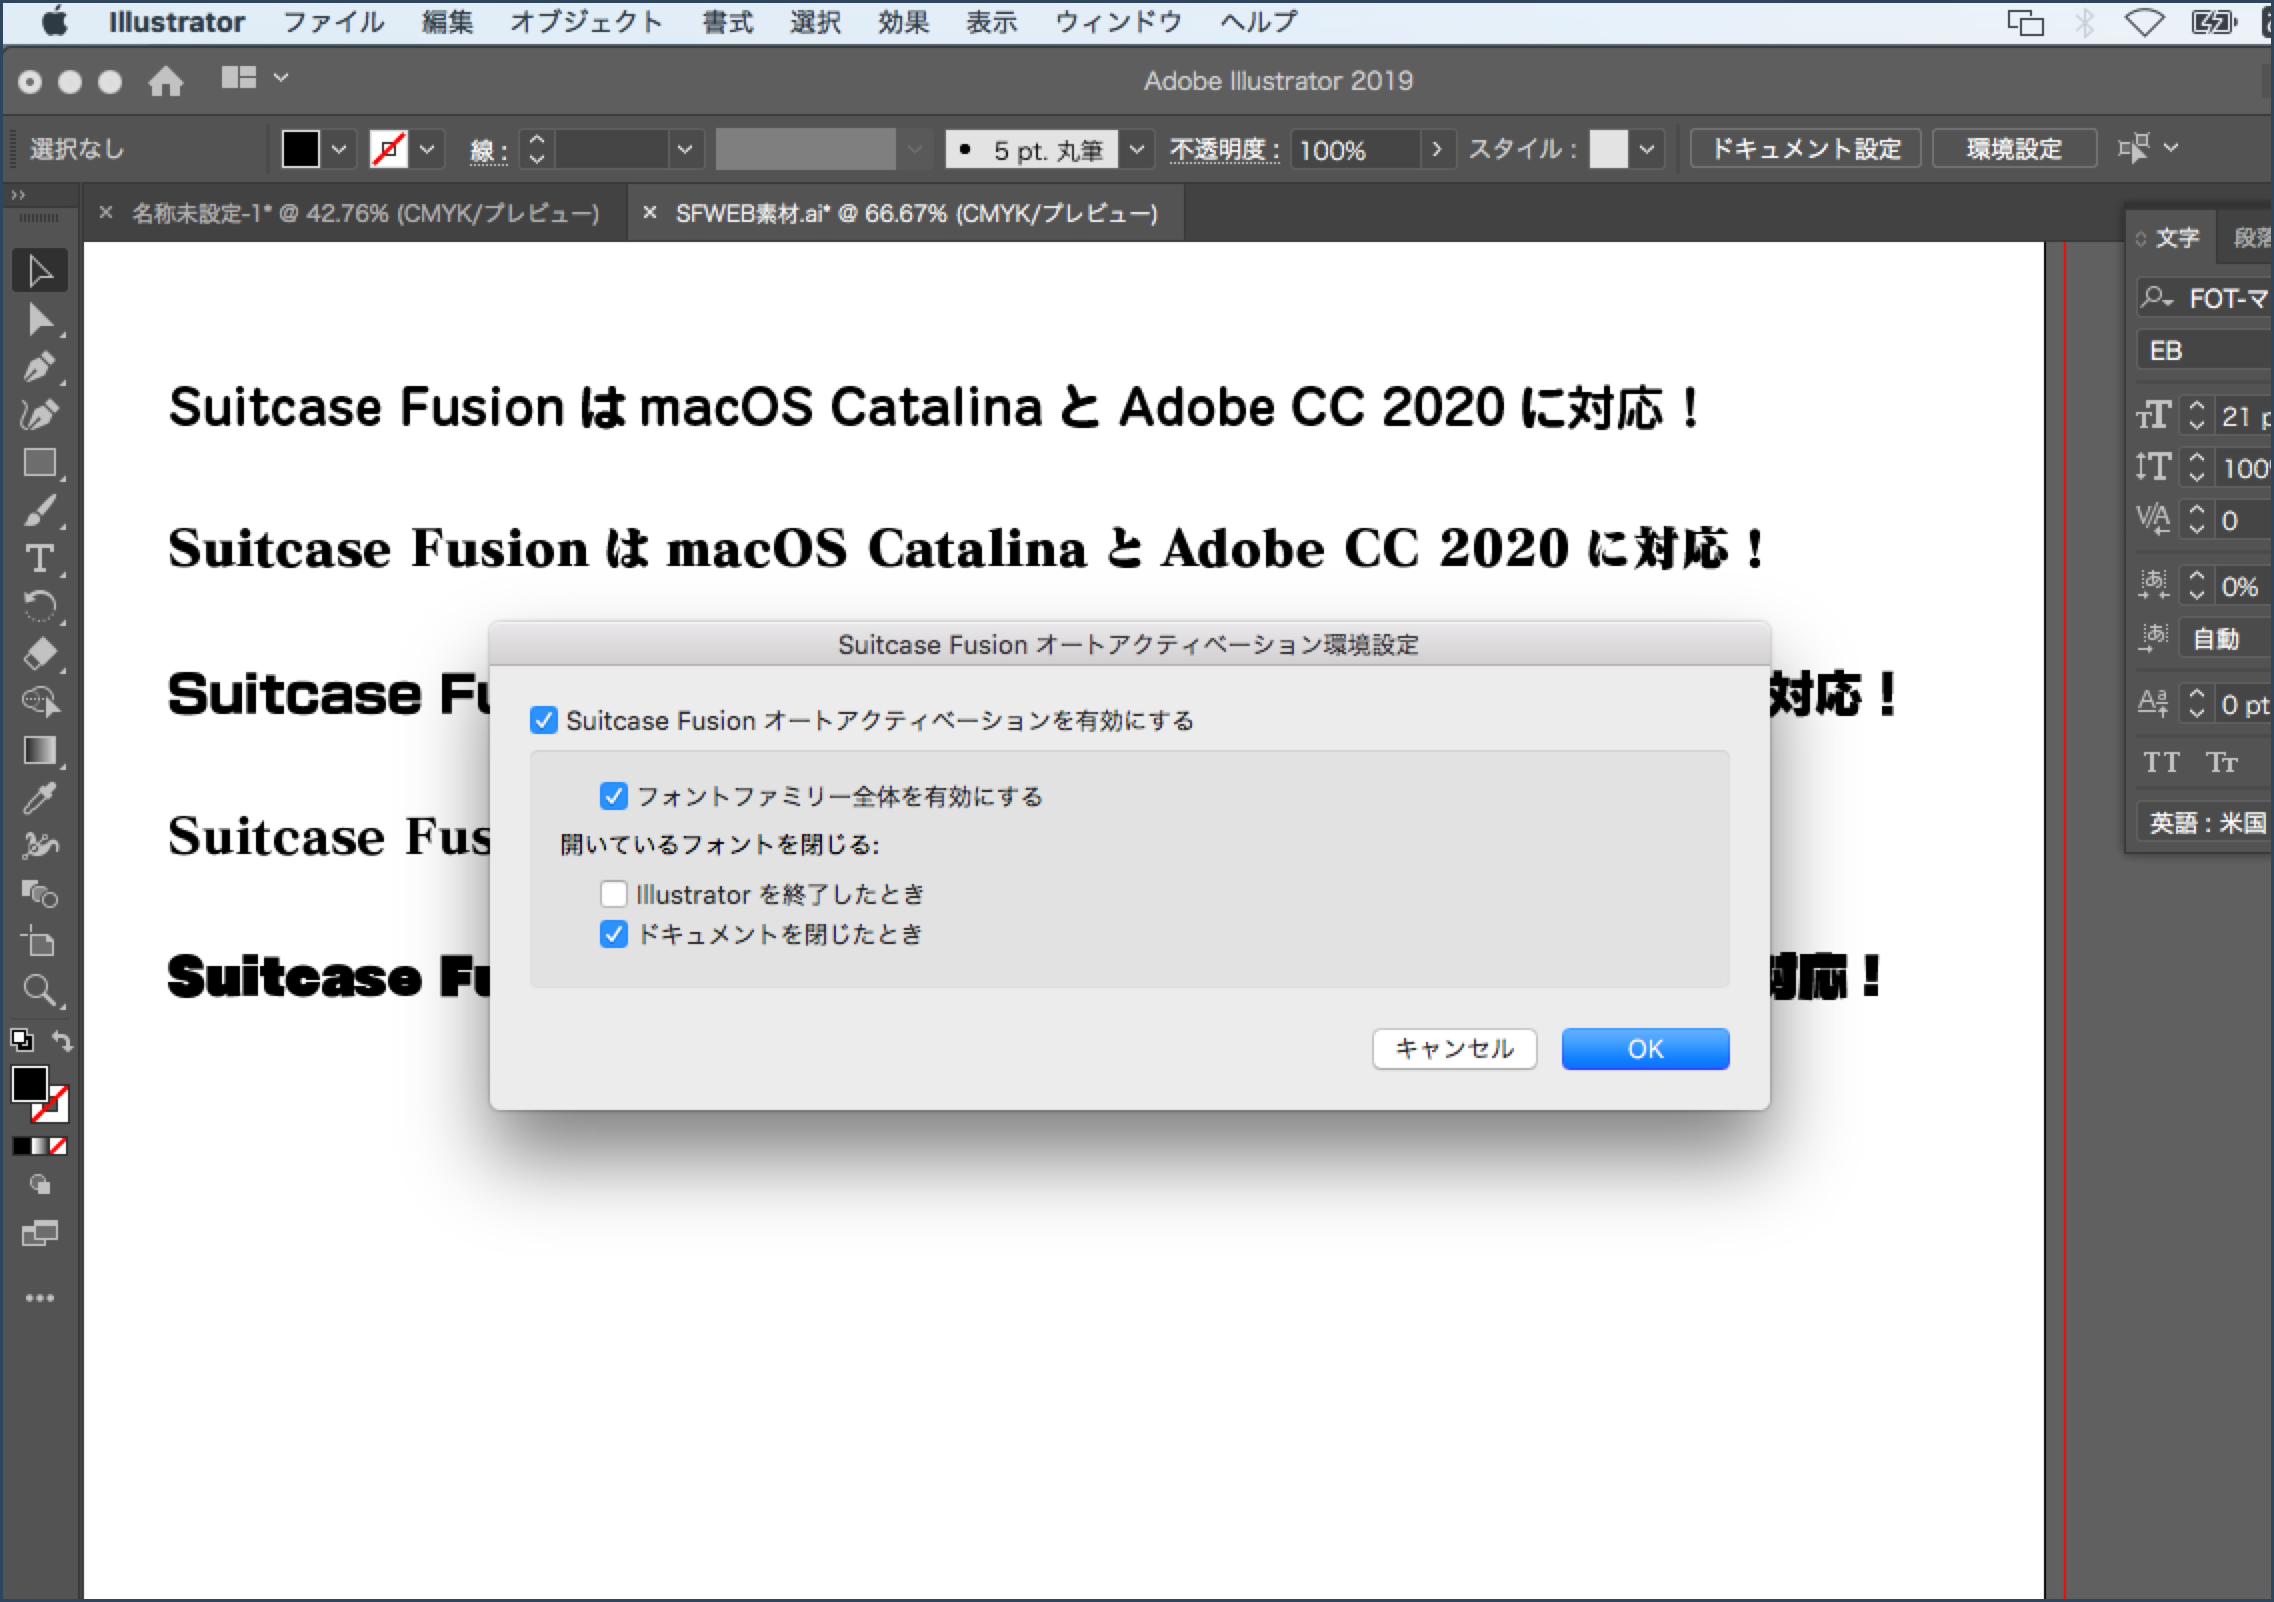Uncheck ドキュメントを閉じたとき option
This screenshot has height=1602, width=2274.
point(614,934)
